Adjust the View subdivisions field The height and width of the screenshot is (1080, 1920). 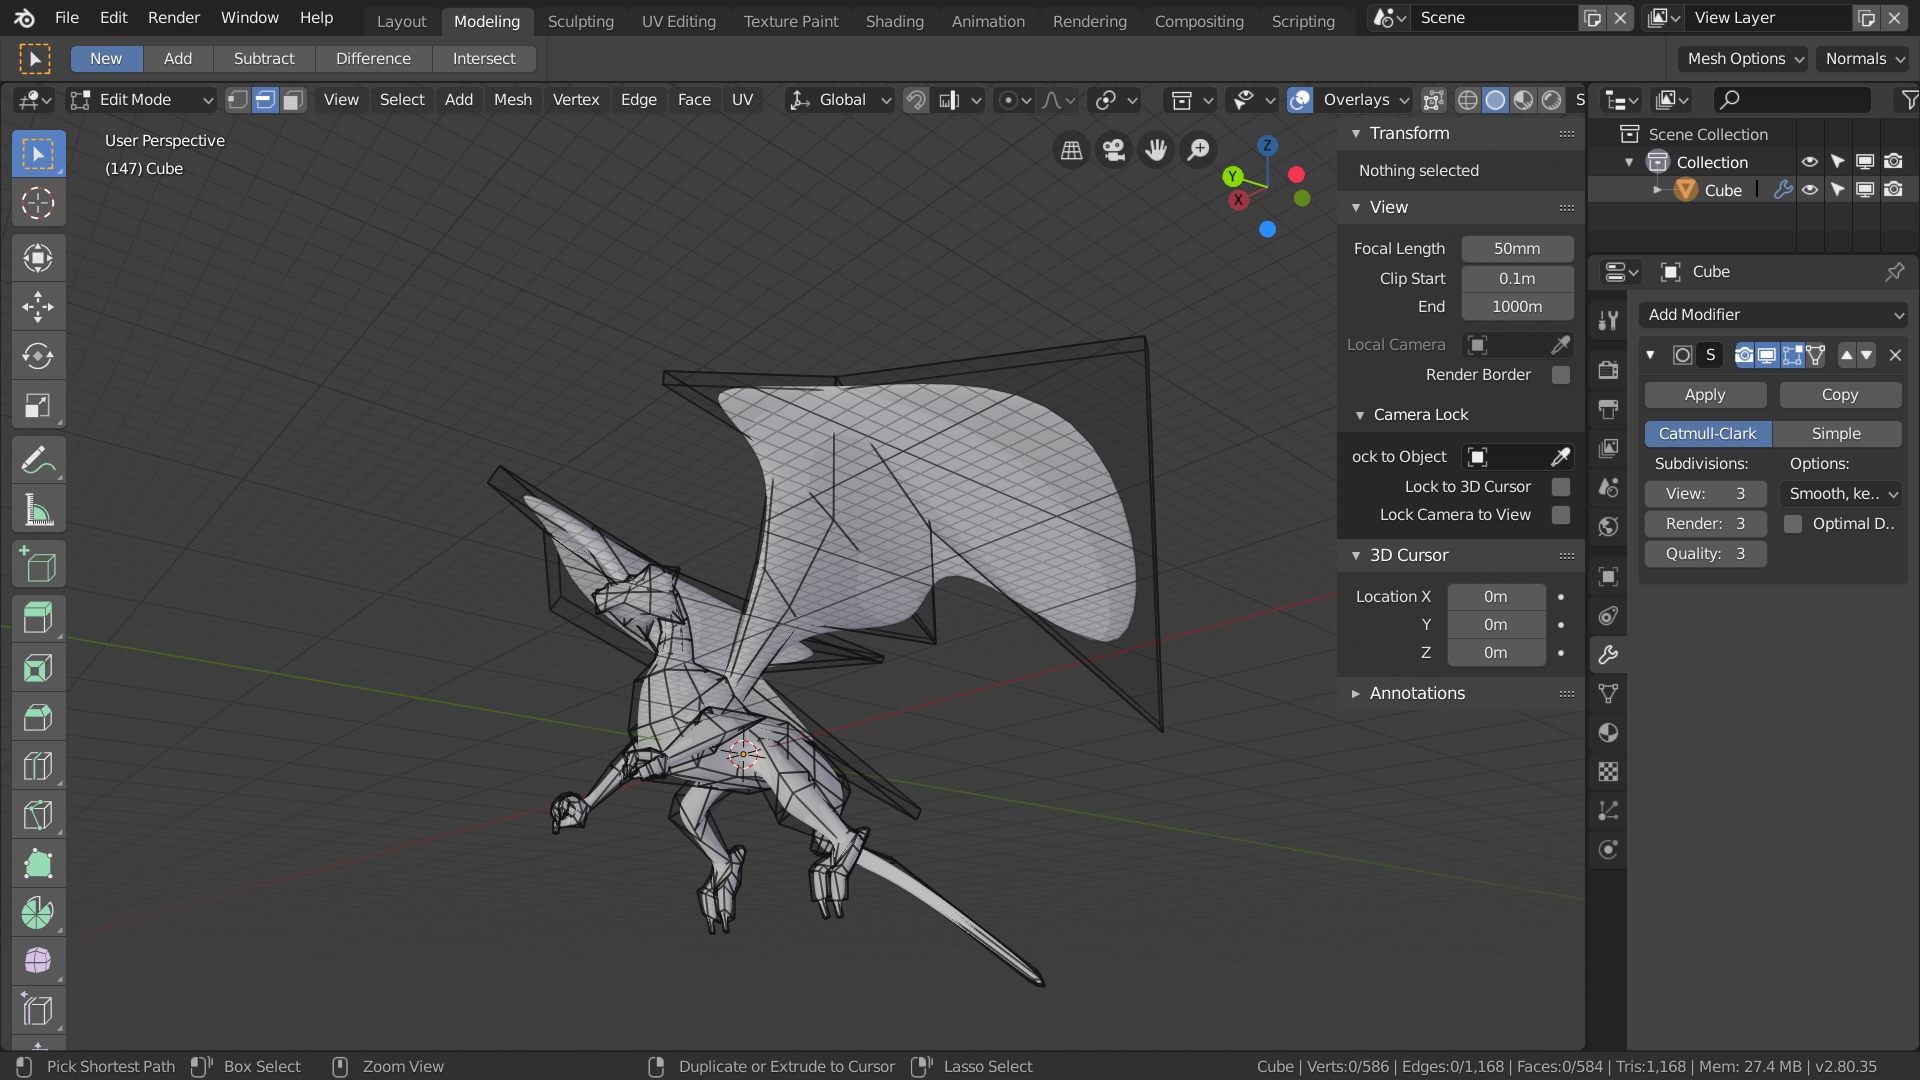(x=1706, y=494)
